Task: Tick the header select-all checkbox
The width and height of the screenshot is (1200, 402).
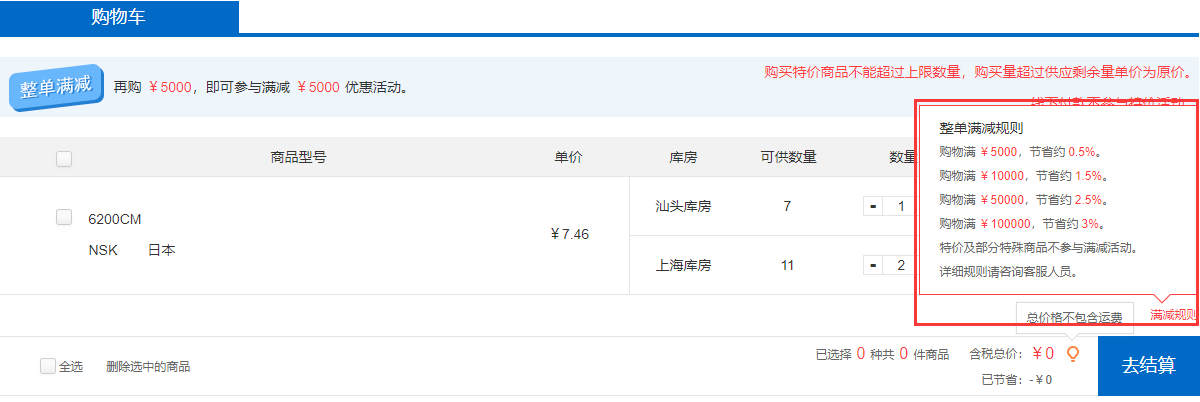Action: click(x=64, y=158)
